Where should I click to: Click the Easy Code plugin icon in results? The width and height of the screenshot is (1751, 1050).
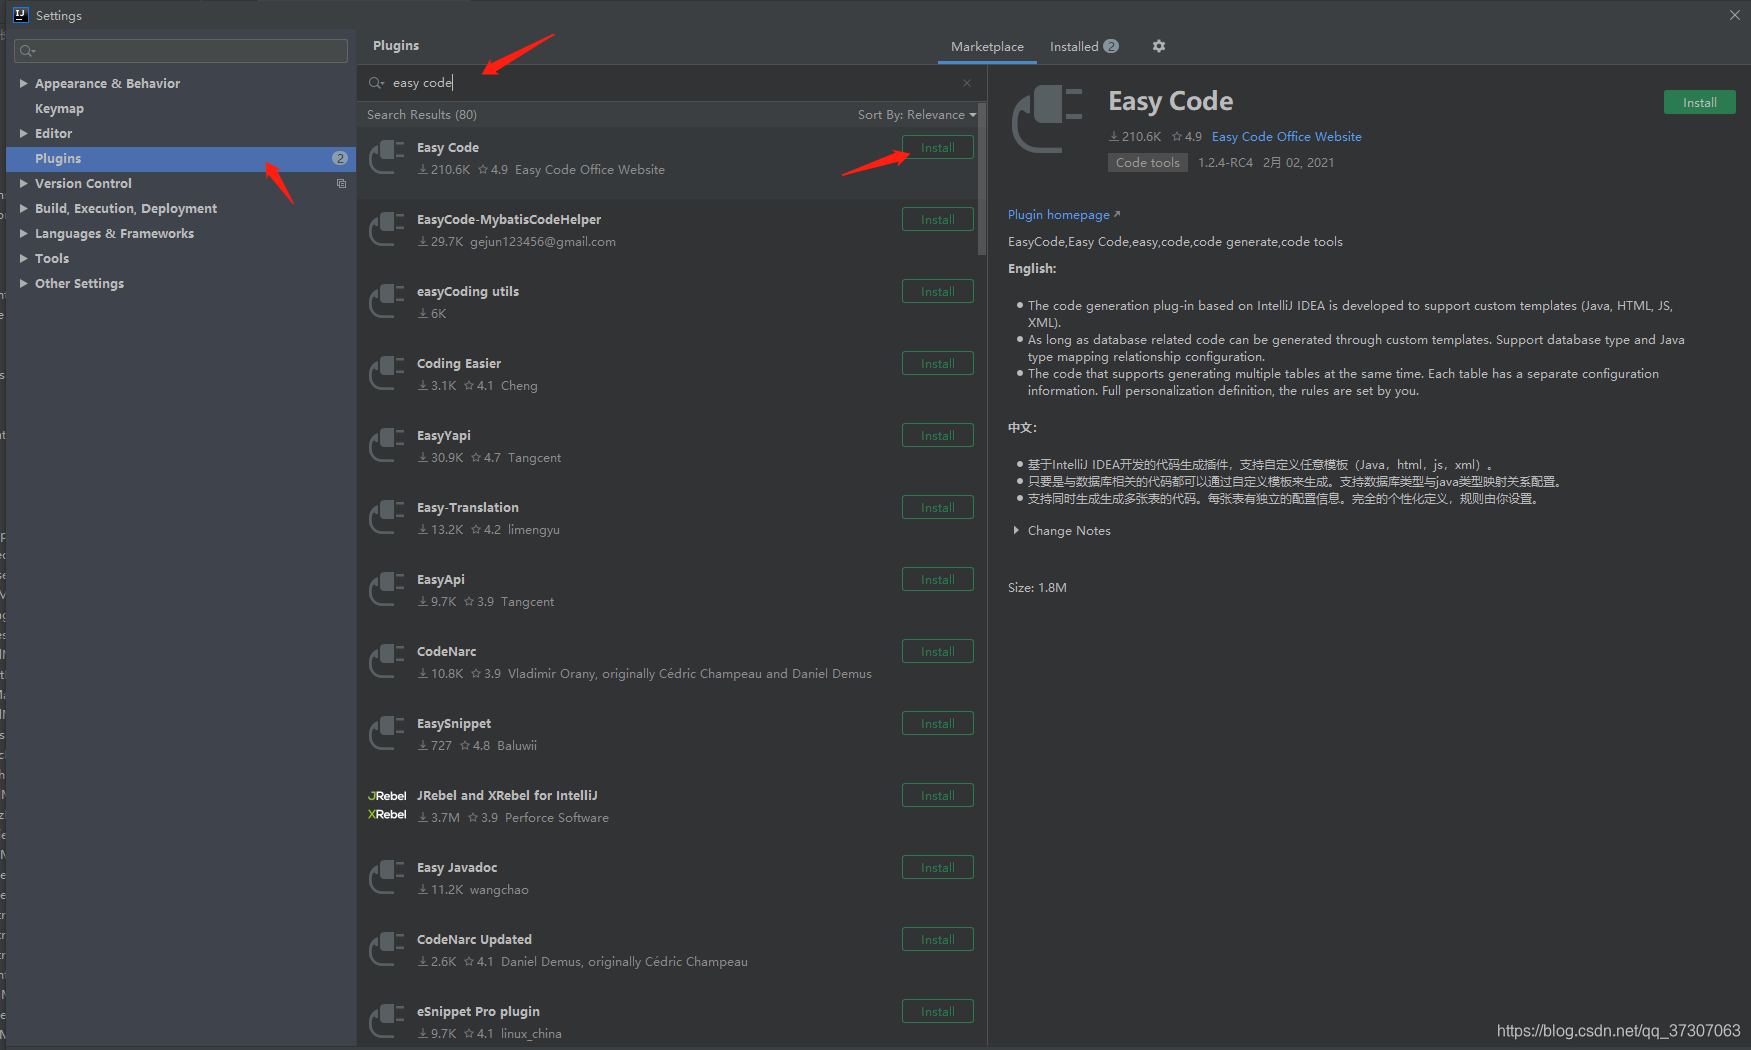(x=387, y=157)
